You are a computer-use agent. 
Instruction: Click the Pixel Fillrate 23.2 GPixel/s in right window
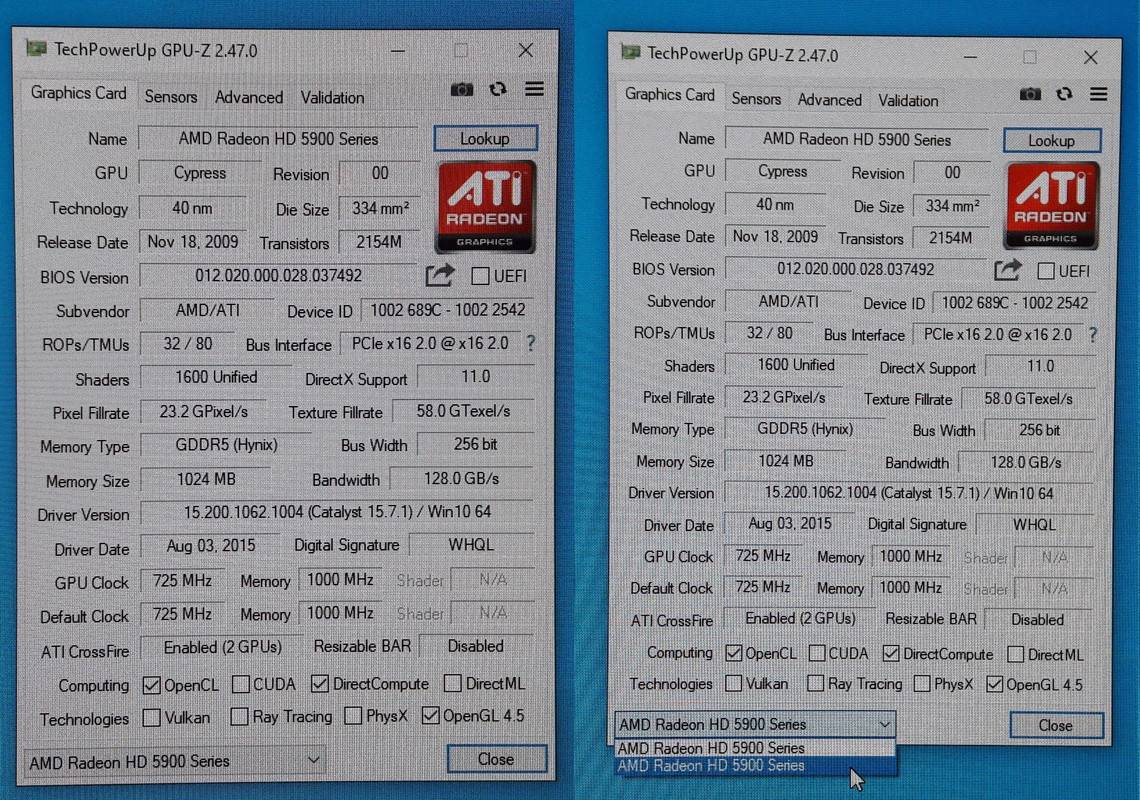coord(784,398)
